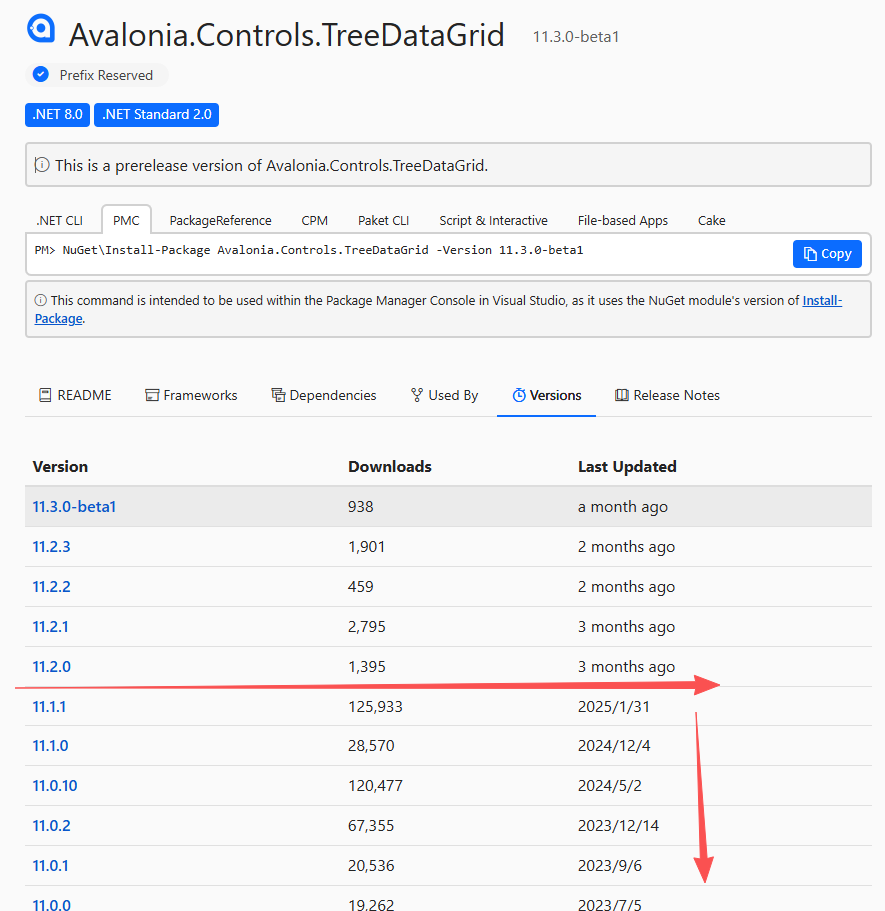
Task: Select the PackageReference tab
Action: click(x=220, y=220)
